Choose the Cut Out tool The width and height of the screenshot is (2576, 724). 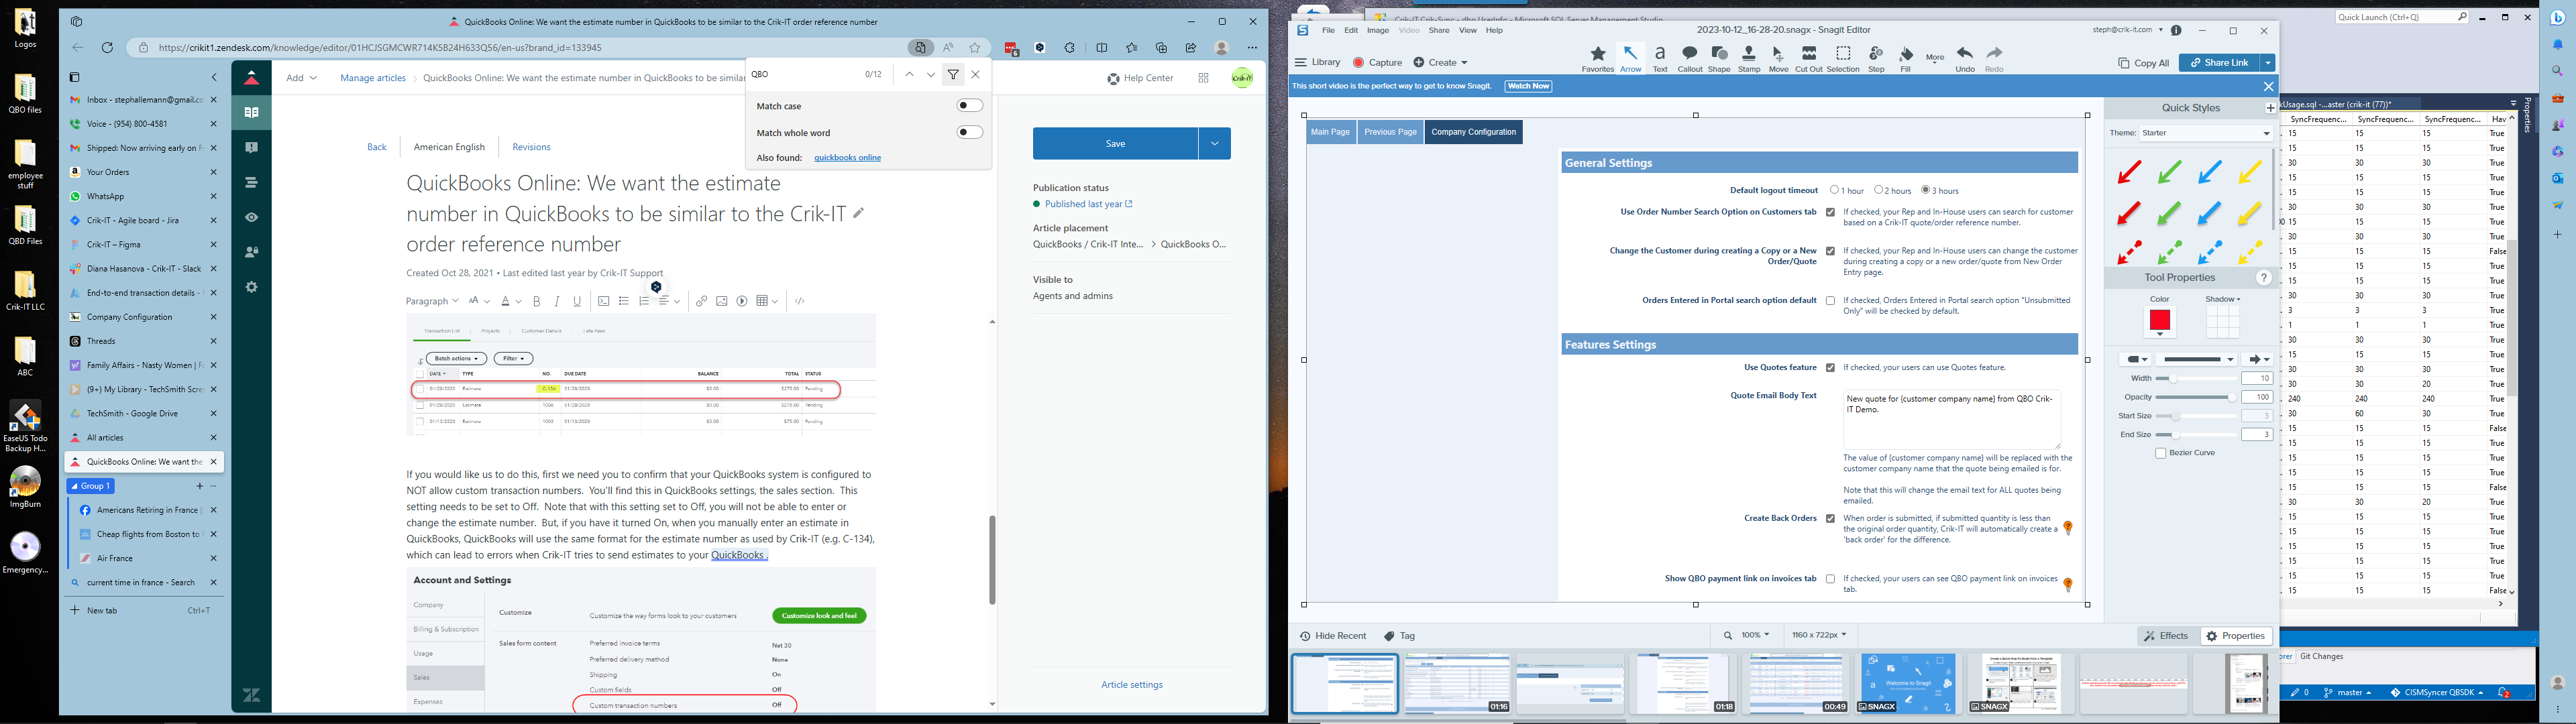(x=1808, y=59)
